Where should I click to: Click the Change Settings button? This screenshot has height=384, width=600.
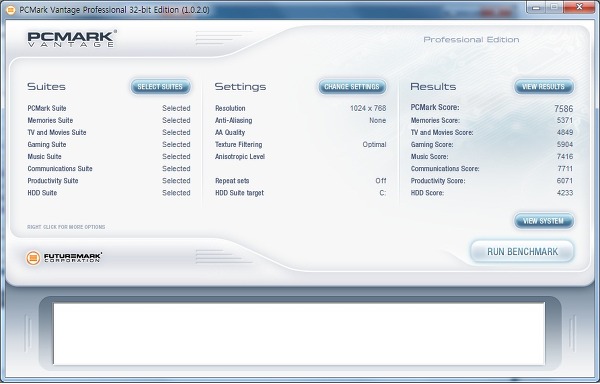(x=352, y=87)
